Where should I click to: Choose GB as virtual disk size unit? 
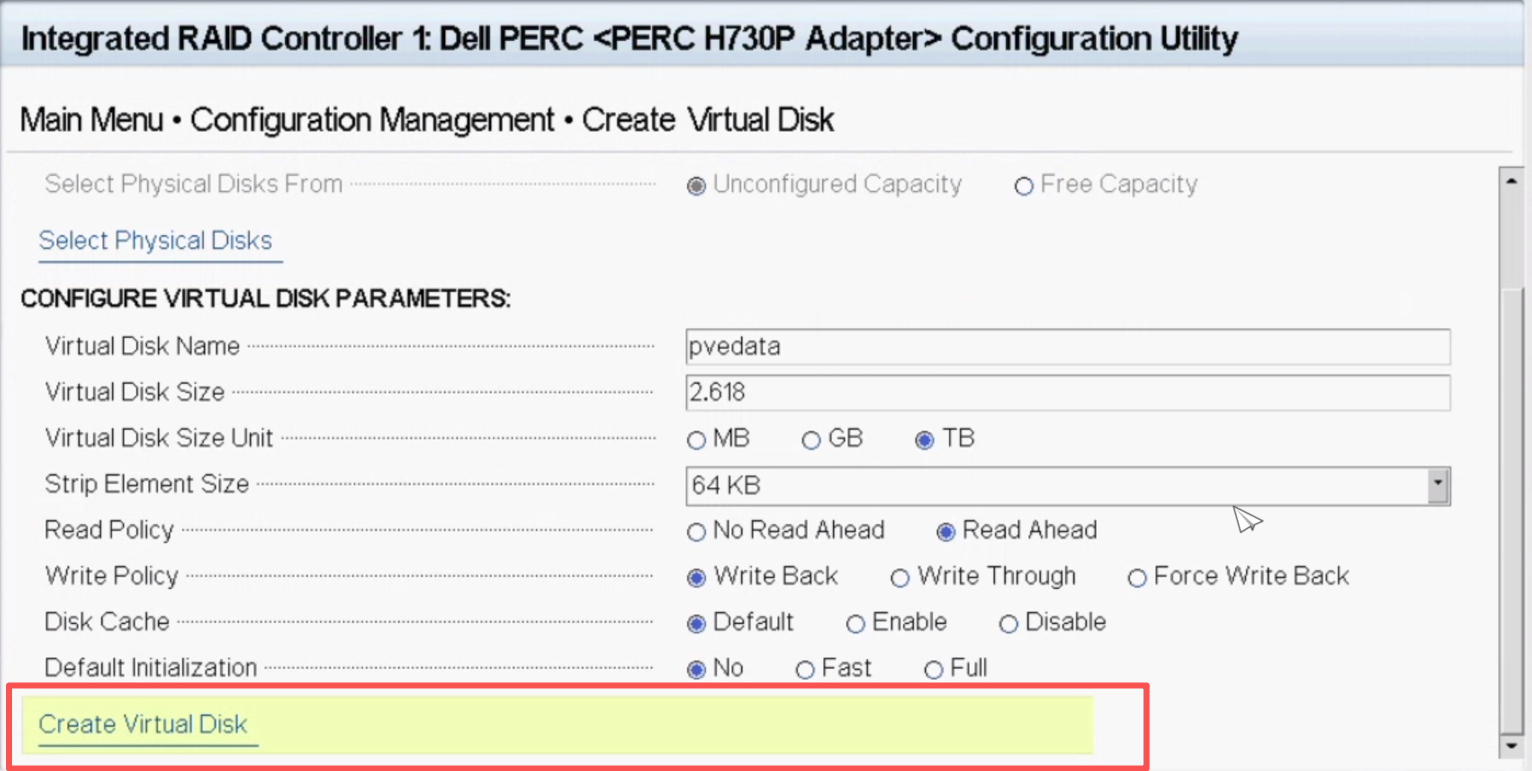(x=812, y=440)
